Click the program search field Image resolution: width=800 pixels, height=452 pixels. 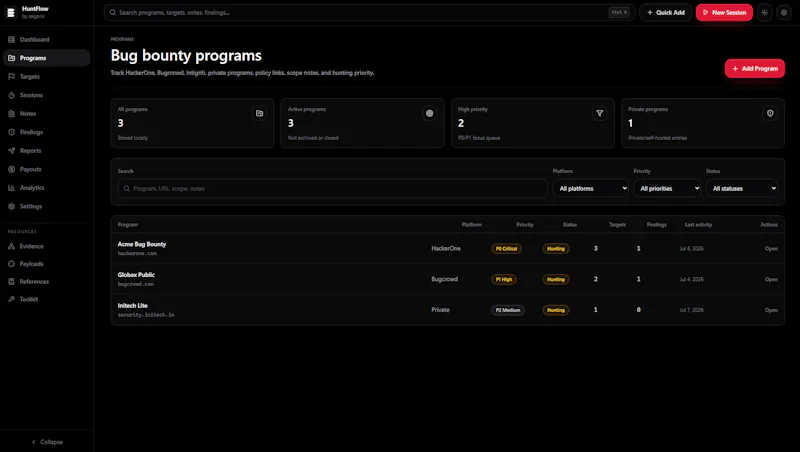[x=333, y=188]
